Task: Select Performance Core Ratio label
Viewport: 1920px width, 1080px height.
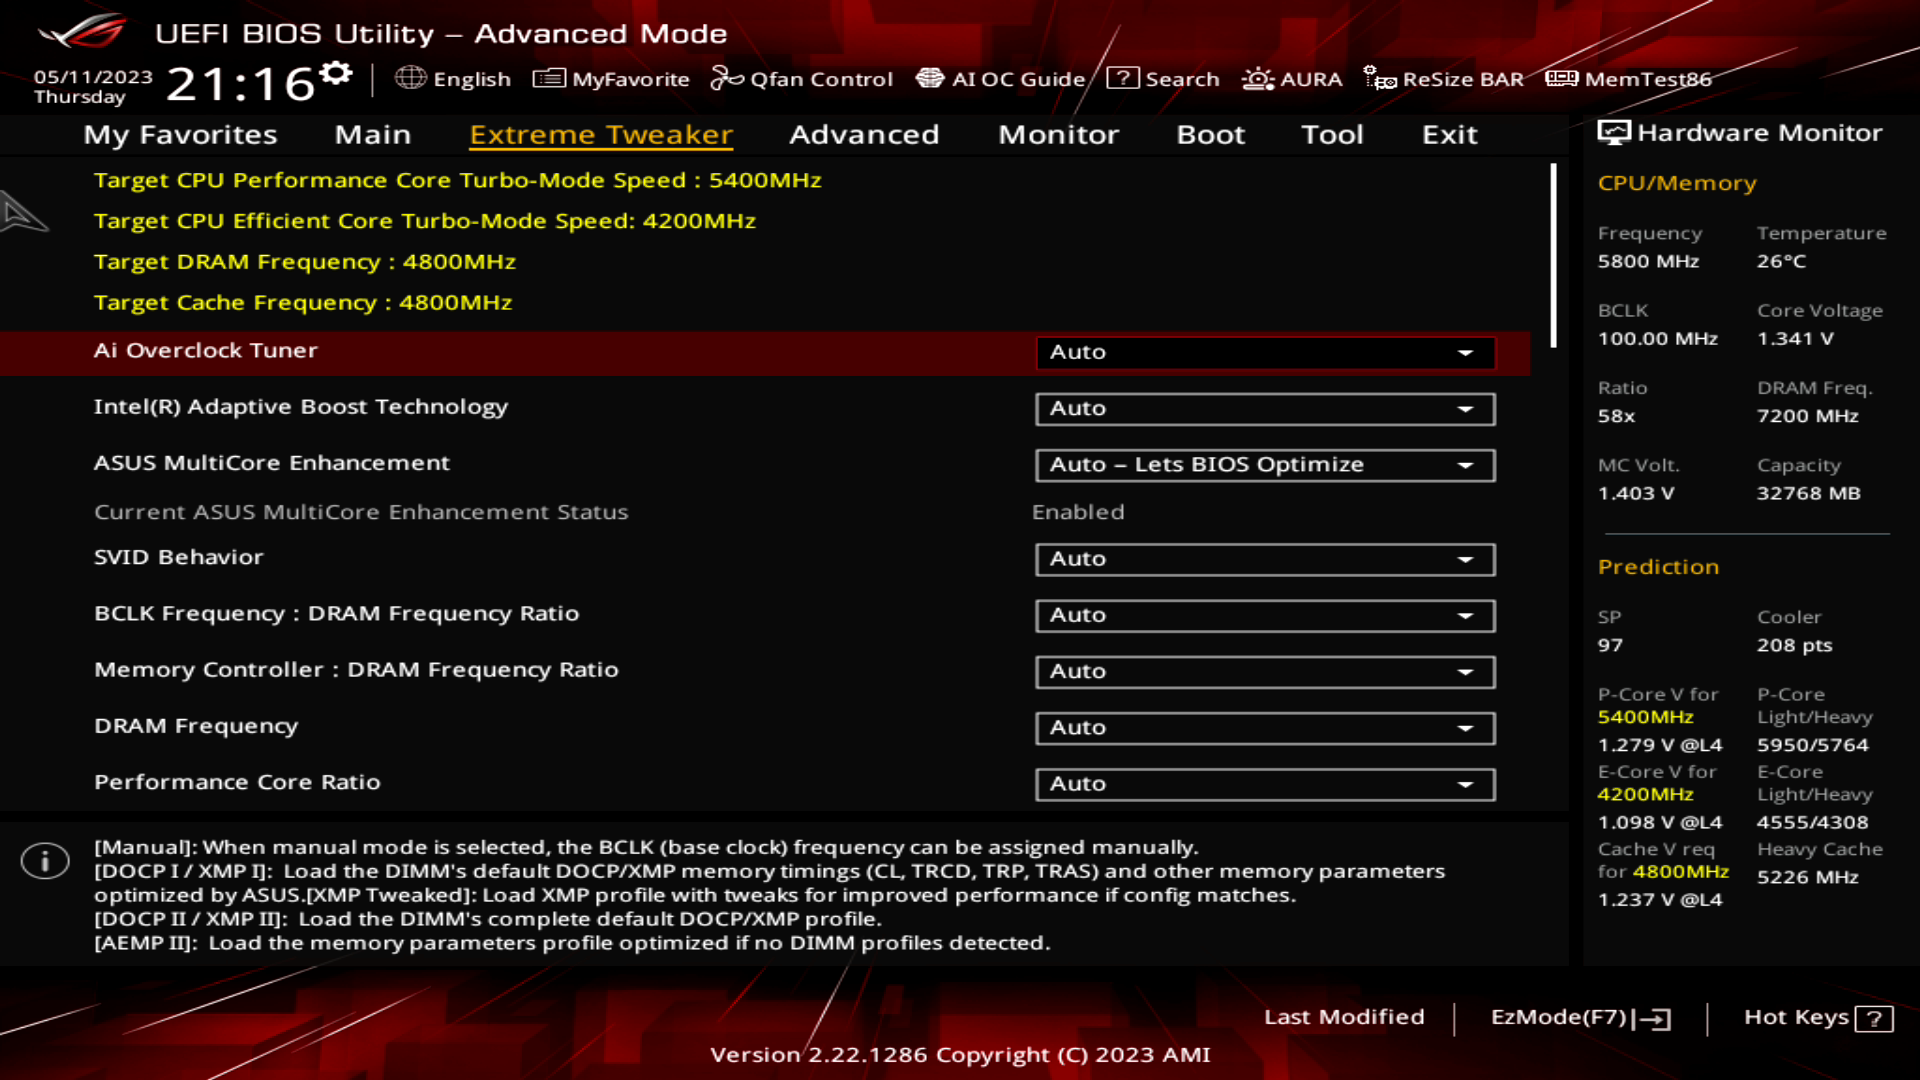Action: click(x=237, y=782)
